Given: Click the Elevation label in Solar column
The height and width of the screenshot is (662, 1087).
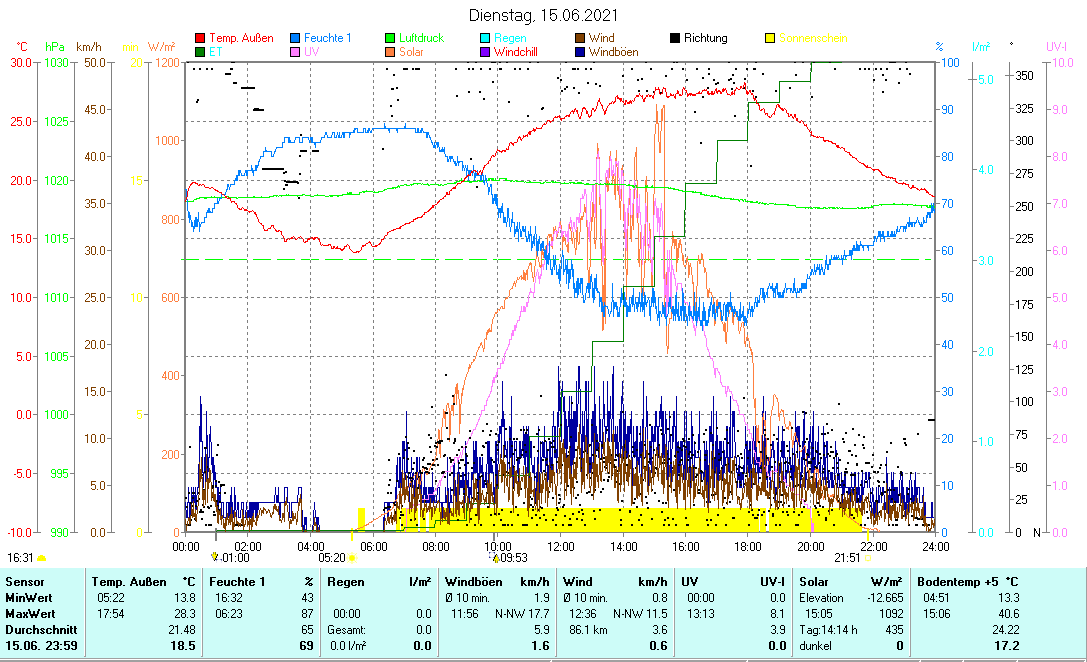Looking at the screenshot, I should 821,598.
